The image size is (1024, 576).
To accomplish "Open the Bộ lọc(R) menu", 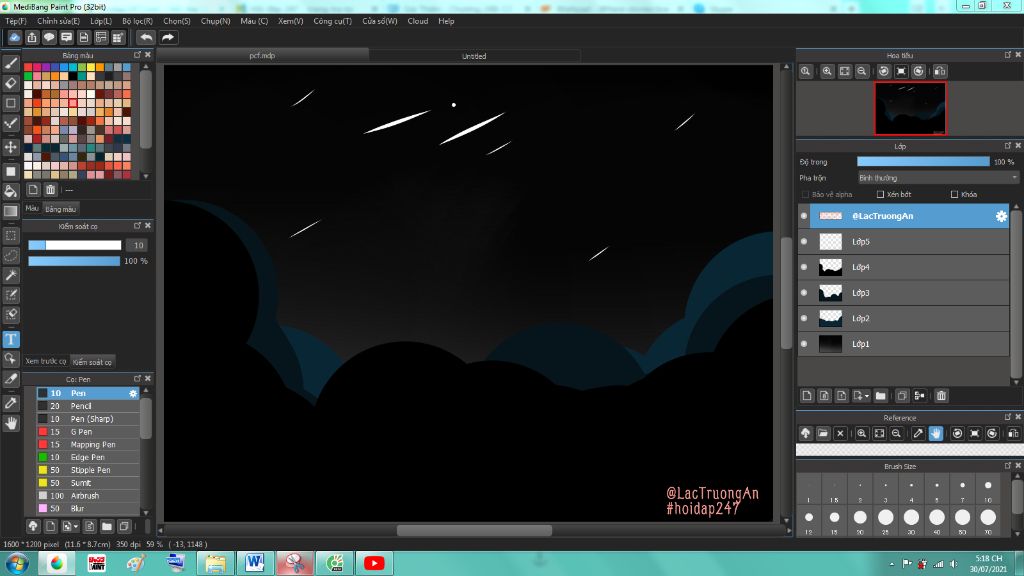I will pos(137,21).
